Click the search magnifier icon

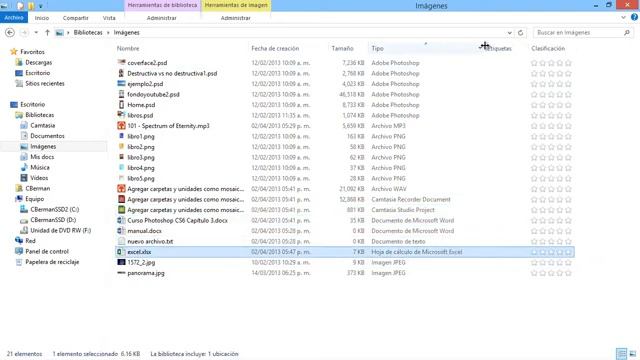[627, 32]
